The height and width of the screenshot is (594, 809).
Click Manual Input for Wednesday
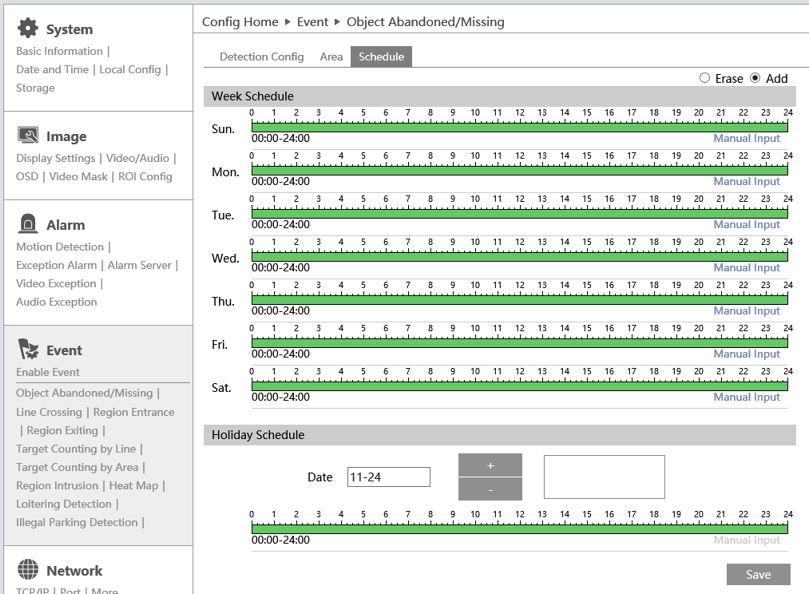coord(746,268)
